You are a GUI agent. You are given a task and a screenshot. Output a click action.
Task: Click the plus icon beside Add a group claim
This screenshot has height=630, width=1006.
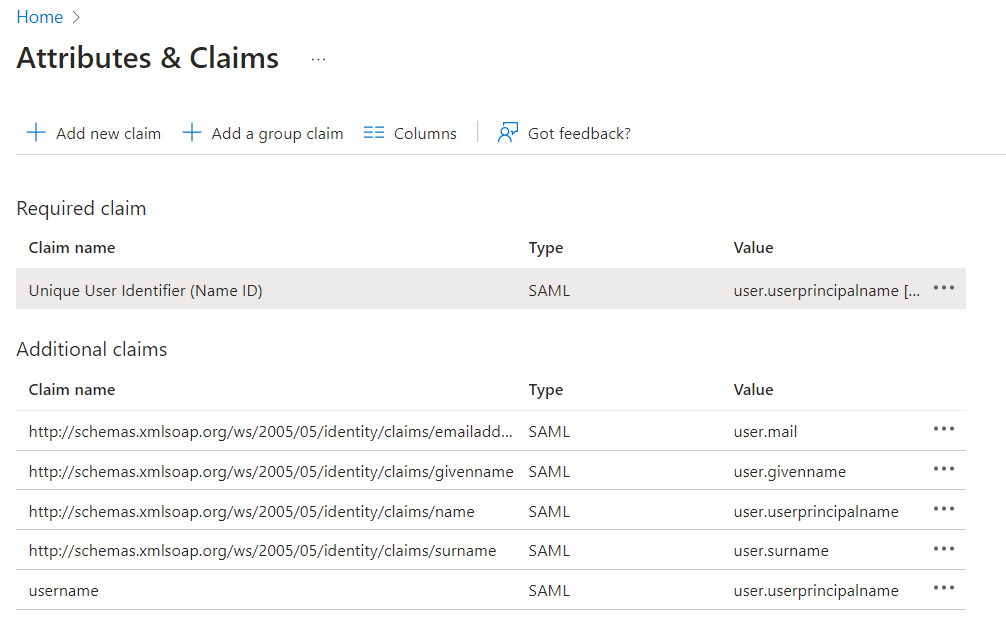pyautogui.click(x=191, y=132)
